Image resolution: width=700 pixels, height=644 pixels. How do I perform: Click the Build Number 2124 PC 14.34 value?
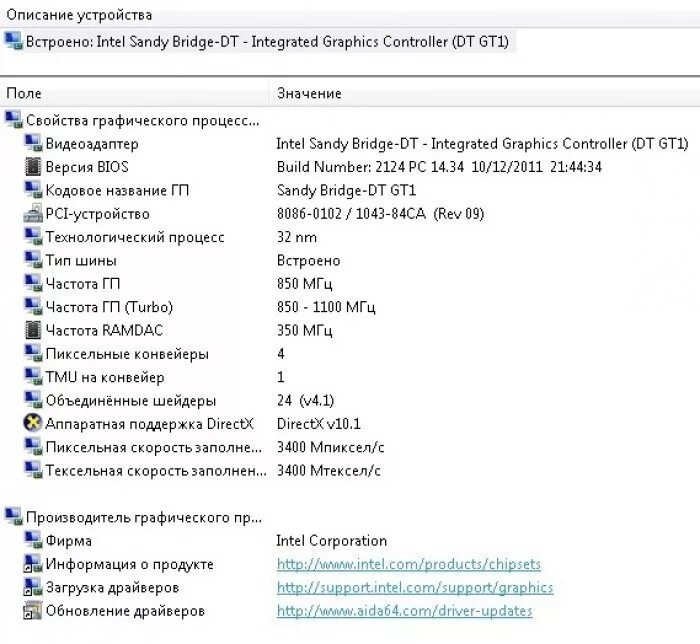click(439, 167)
